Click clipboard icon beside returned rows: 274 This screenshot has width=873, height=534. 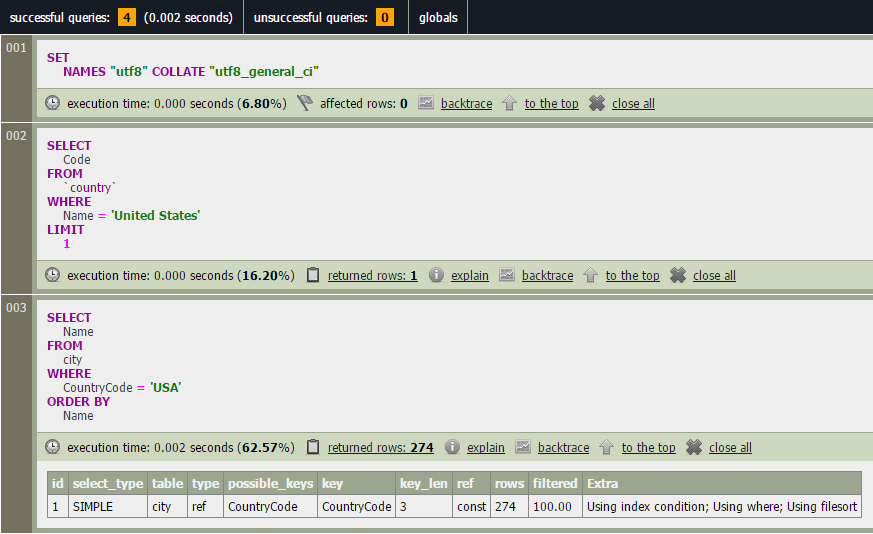[313, 447]
